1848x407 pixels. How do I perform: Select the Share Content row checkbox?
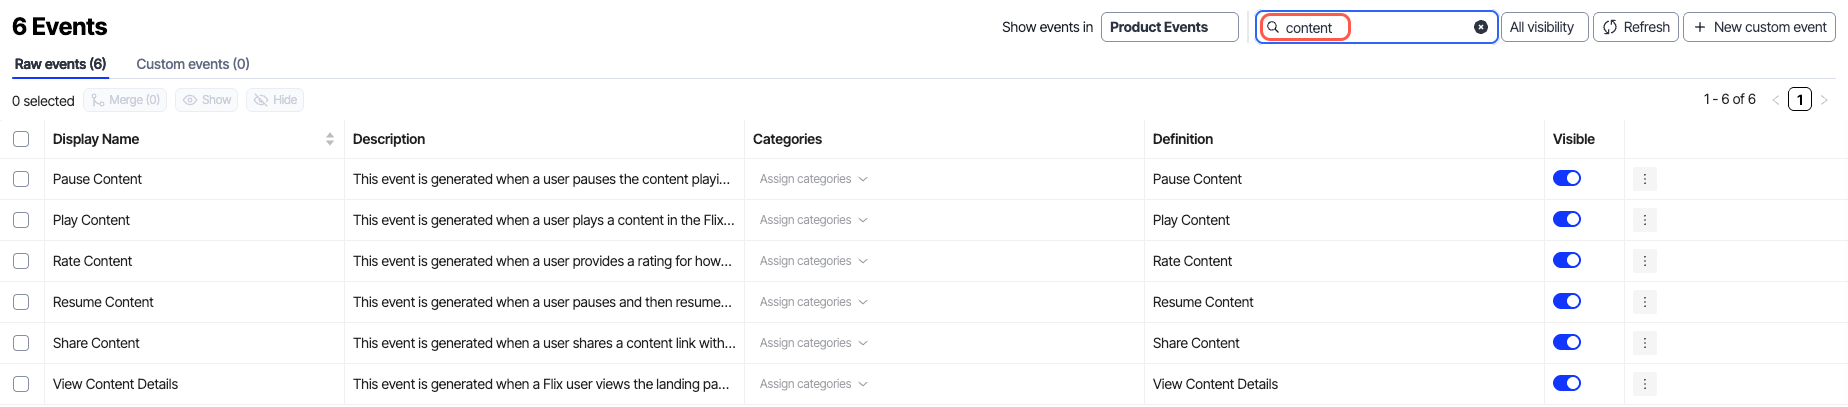click(21, 343)
